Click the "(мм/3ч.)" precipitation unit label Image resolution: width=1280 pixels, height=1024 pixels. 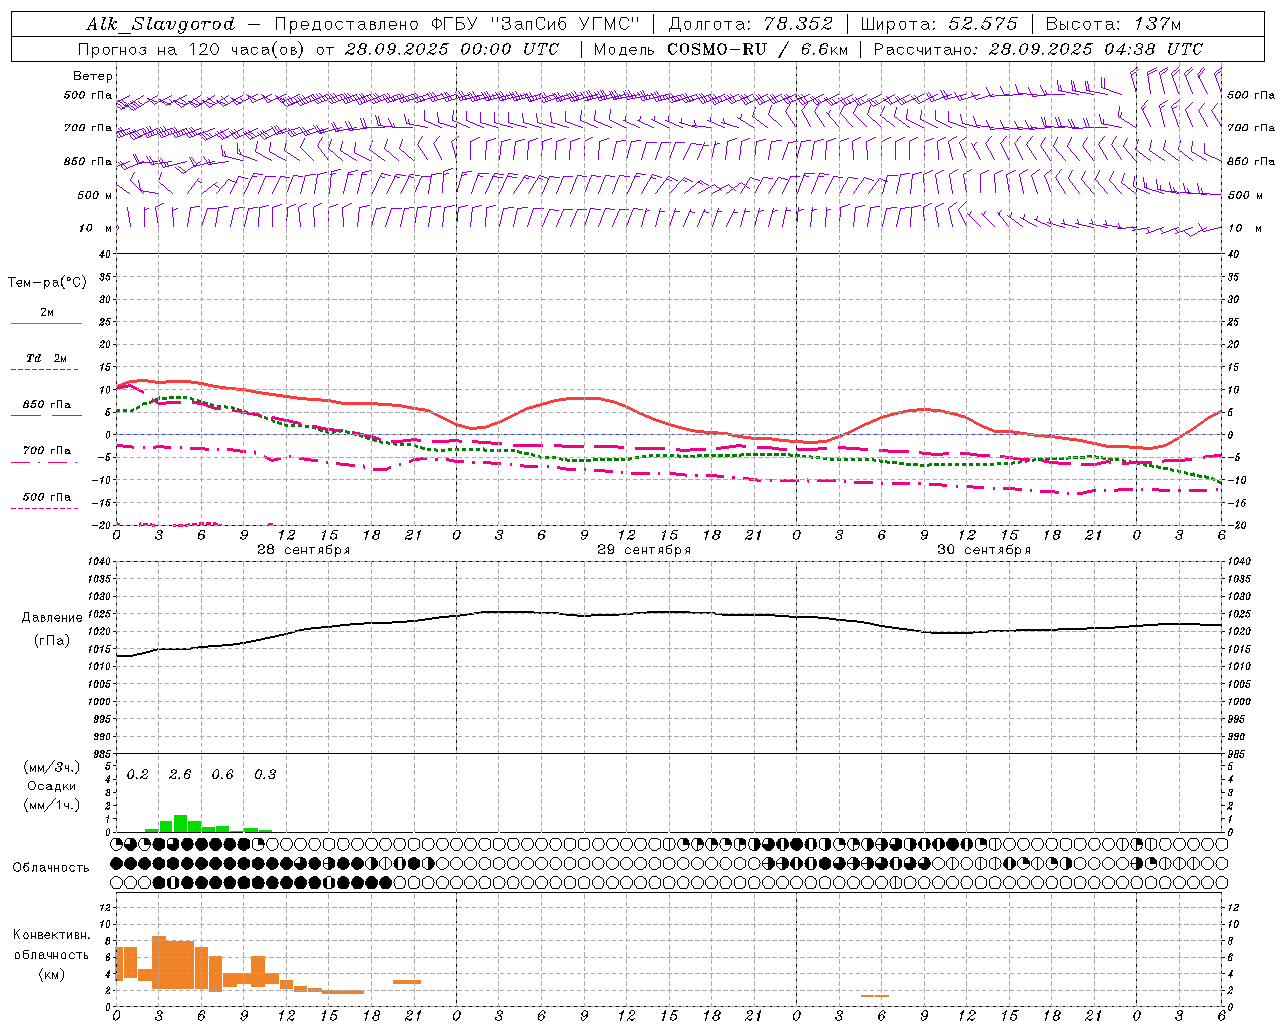click(51, 768)
